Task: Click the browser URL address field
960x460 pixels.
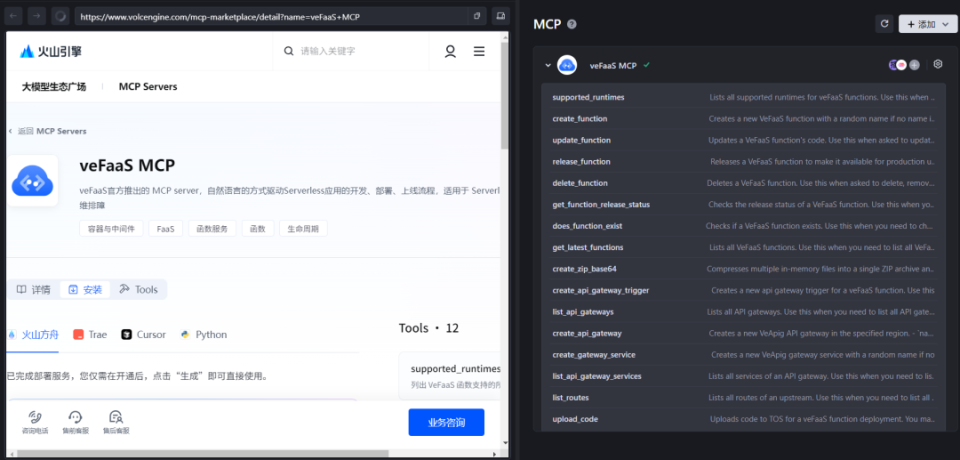Action: click(x=272, y=17)
